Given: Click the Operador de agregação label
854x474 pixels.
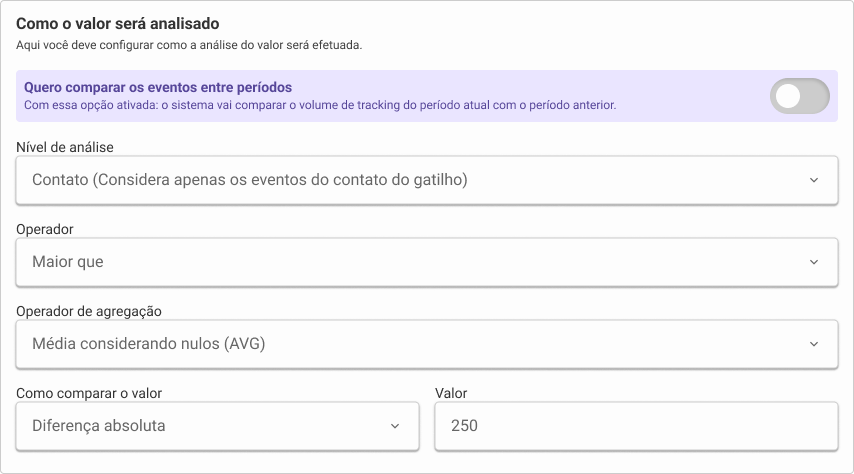Looking at the screenshot, I should coord(89,311).
